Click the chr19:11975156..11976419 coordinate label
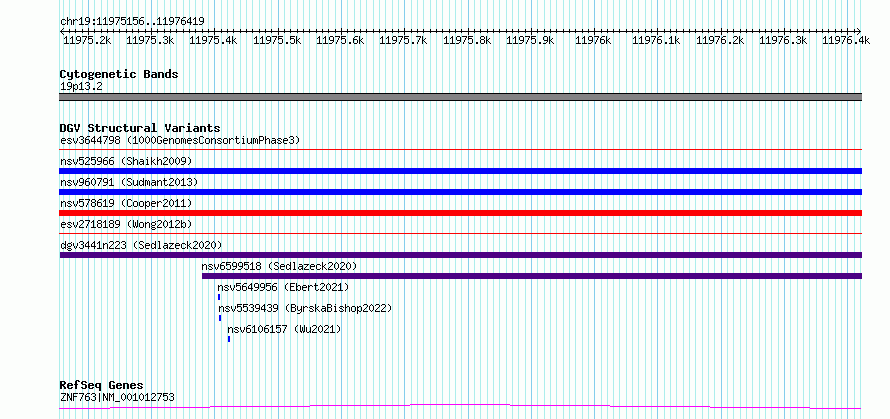This screenshot has height=419, width=890. [x=132, y=22]
